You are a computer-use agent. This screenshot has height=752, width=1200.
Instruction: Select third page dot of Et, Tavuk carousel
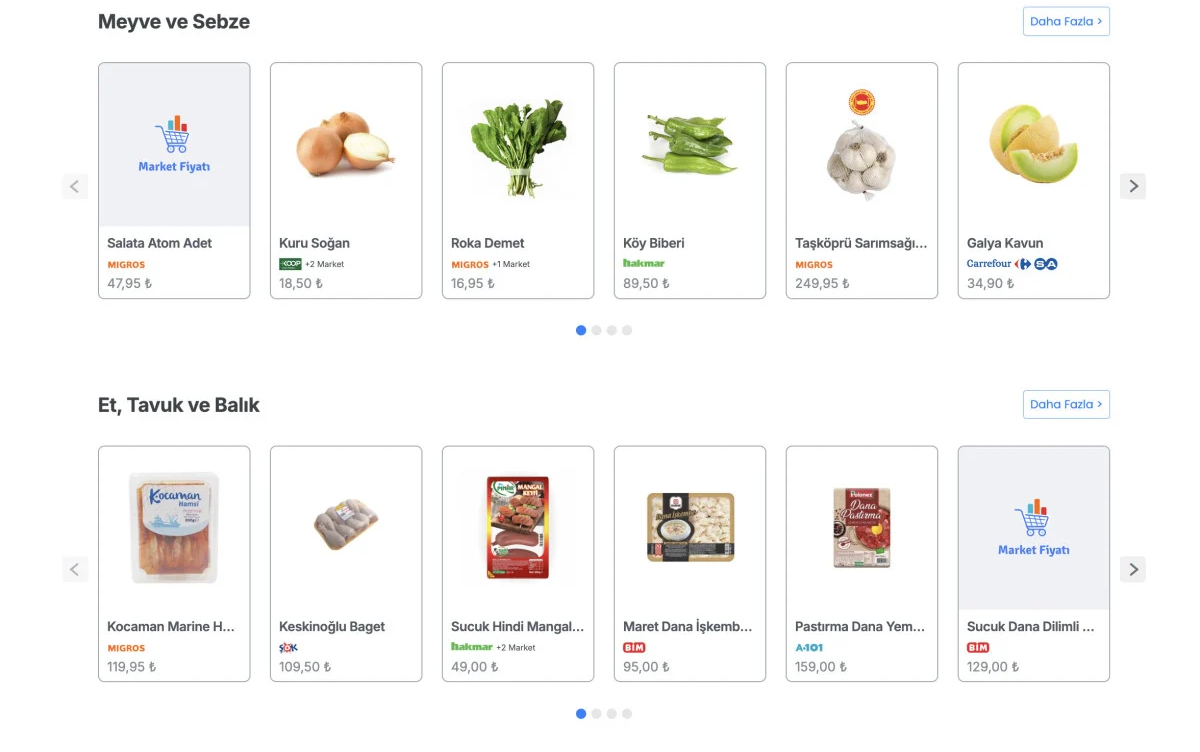(x=612, y=714)
